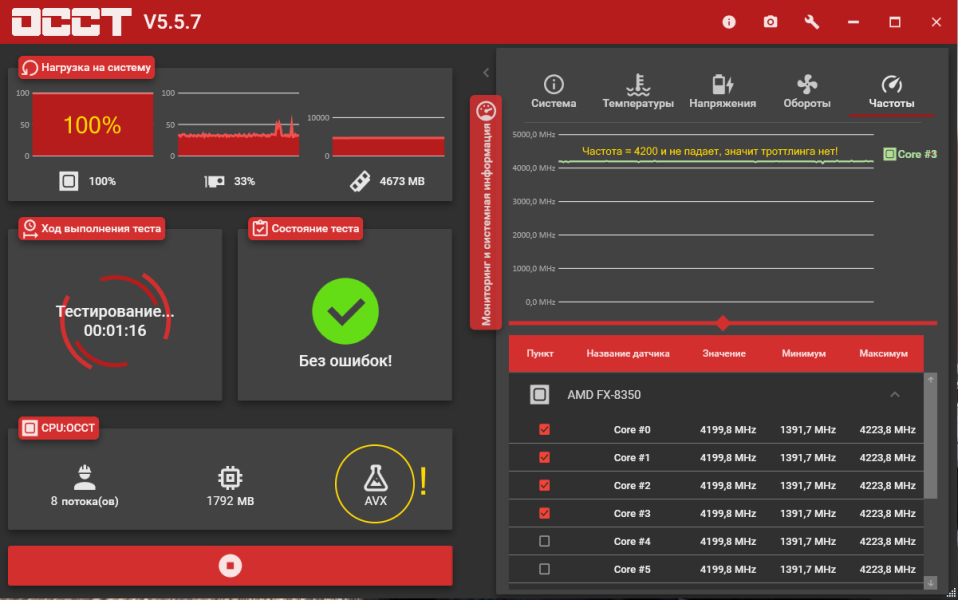The image size is (958, 600).
Task: Click the CPU usage icon beside 100%
Action: coord(68,181)
